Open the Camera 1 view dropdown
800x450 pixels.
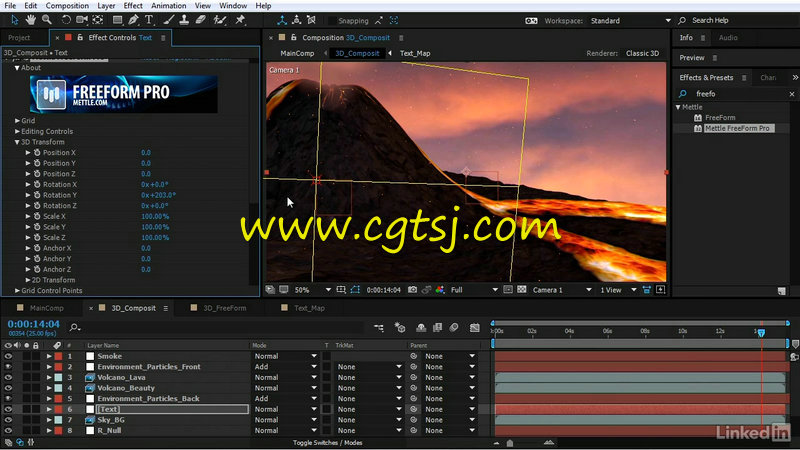tap(562, 290)
